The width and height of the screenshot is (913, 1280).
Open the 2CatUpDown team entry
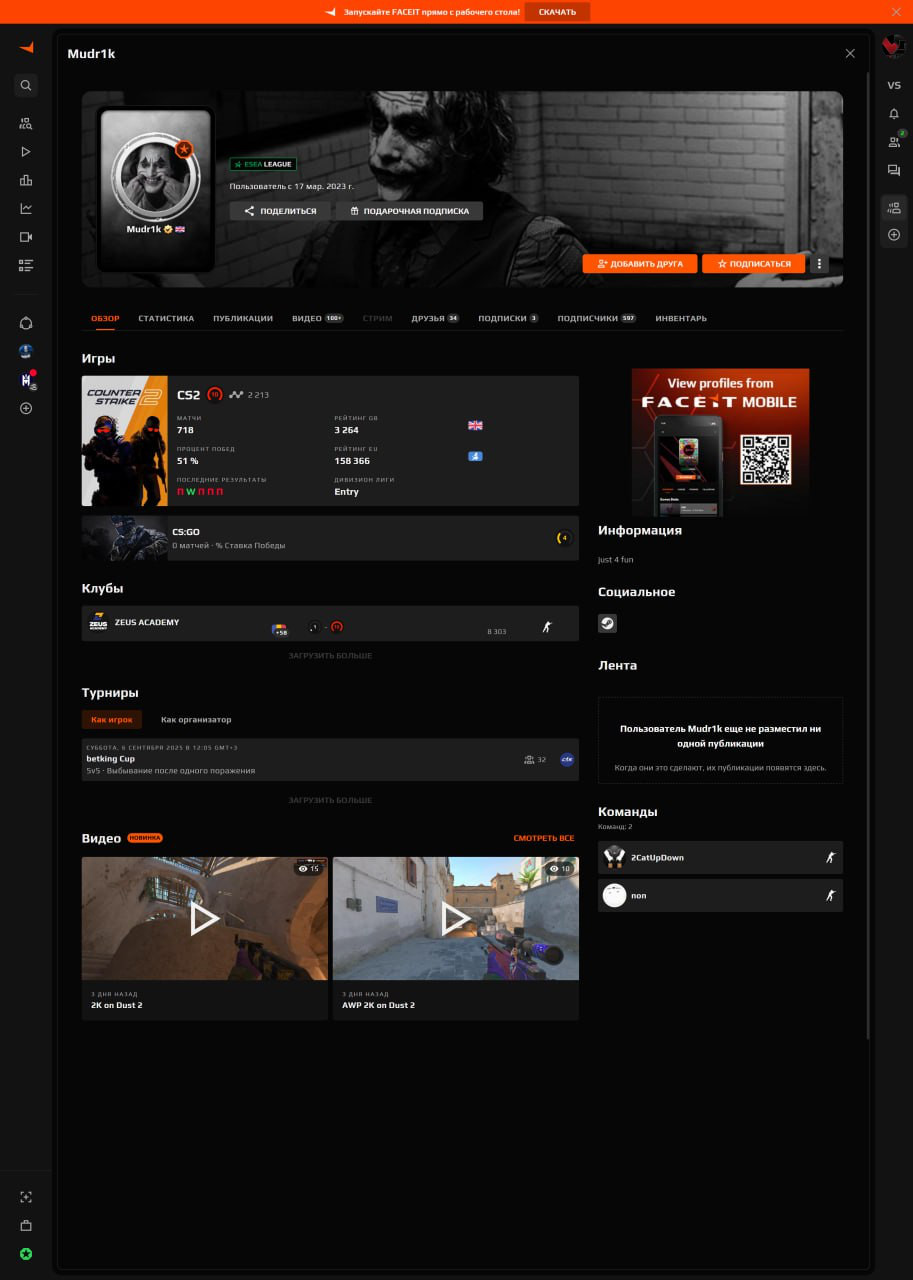click(720, 857)
